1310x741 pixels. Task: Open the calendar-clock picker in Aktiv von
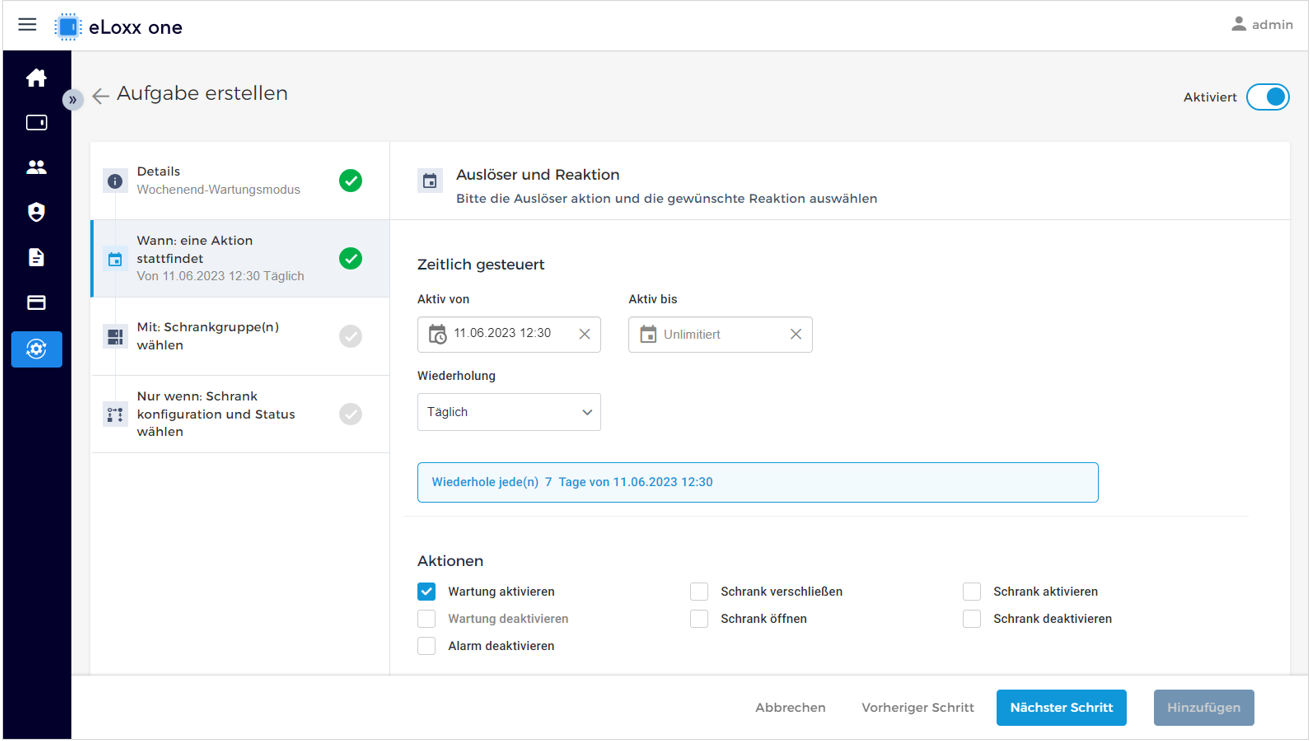(x=437, y=334)
